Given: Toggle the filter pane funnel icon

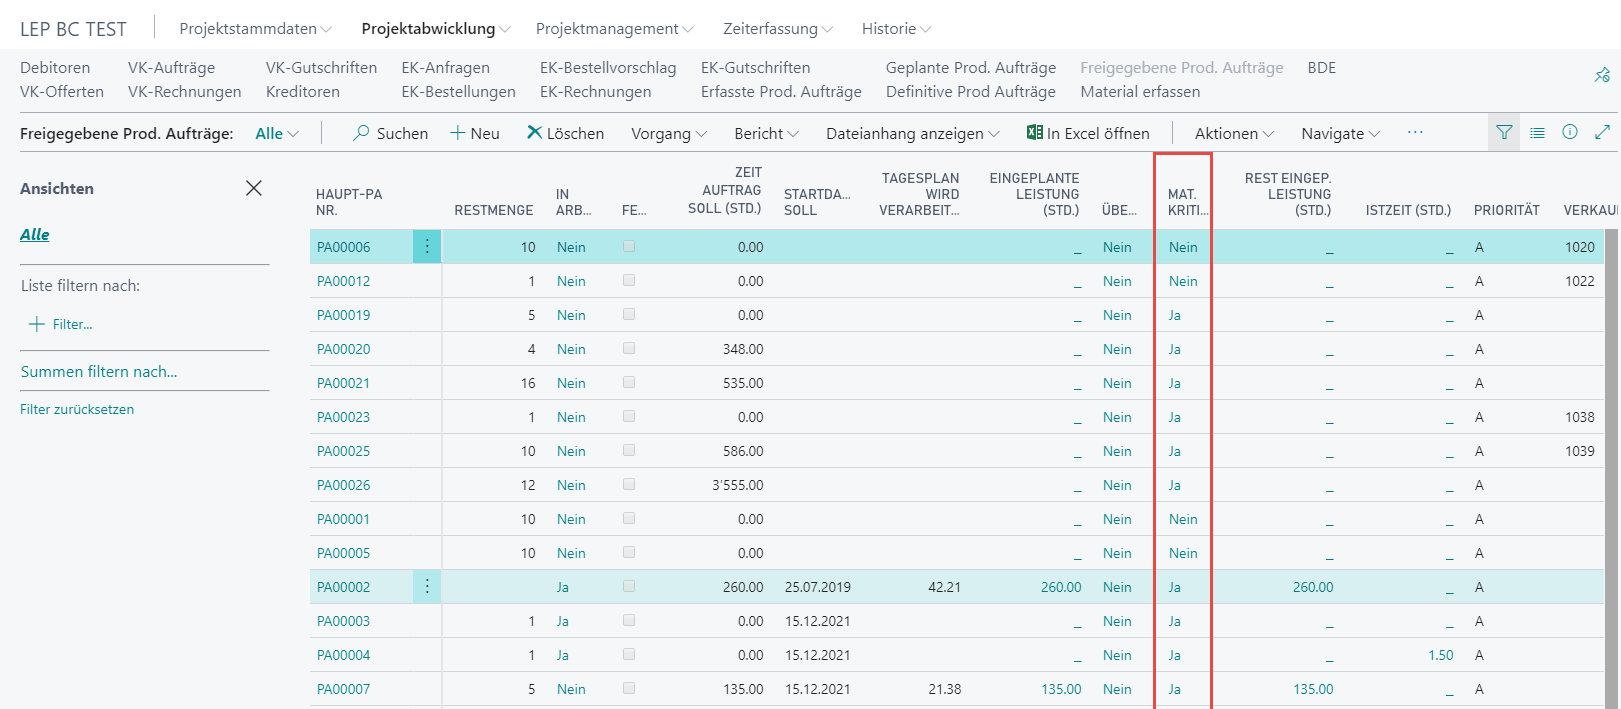Looking at the screenshot, I should click(x=1504, y=133).
